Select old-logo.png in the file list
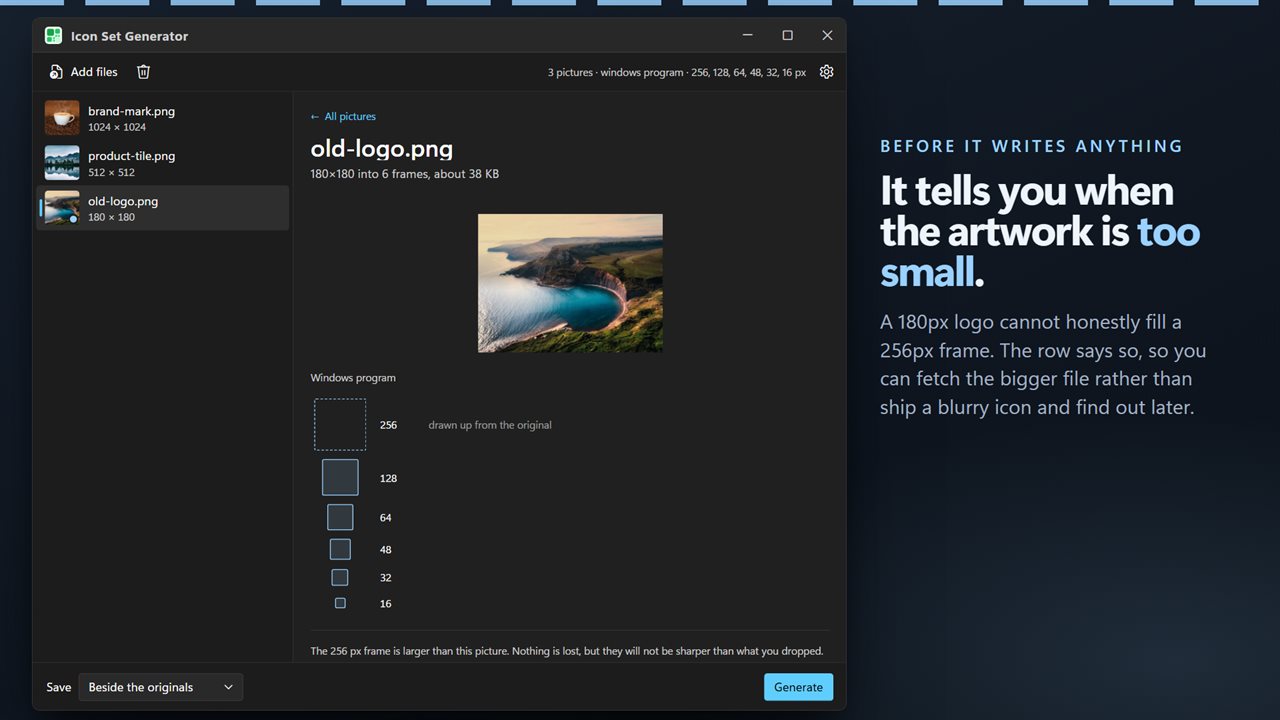The image size is (1280, 720). [x=163, y=208]
